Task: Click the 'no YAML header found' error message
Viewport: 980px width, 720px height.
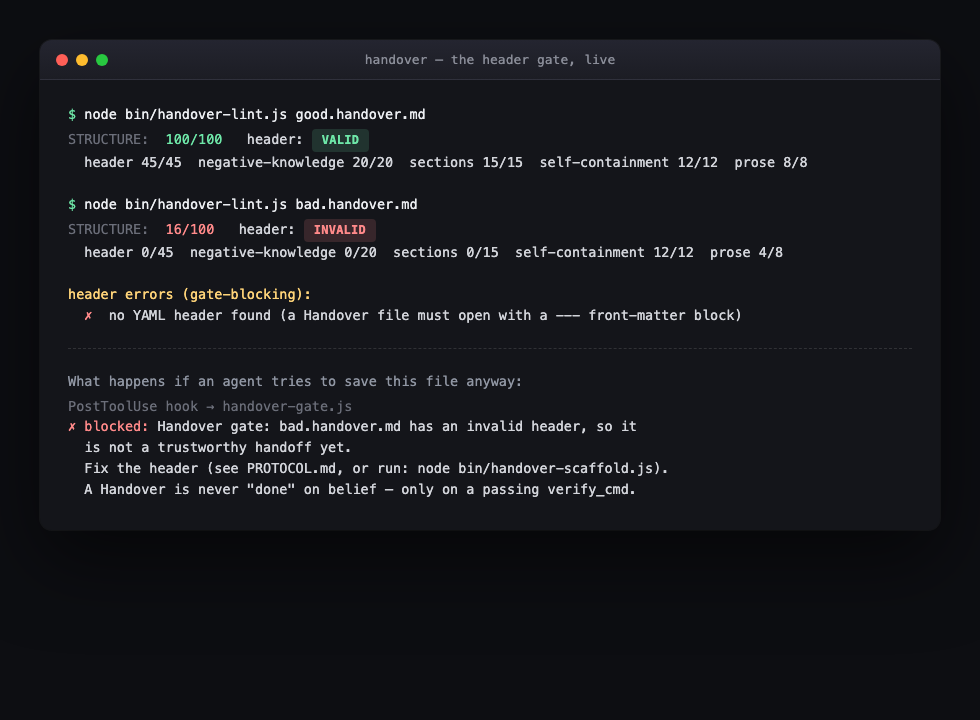Action: click(x=425, y=316)
